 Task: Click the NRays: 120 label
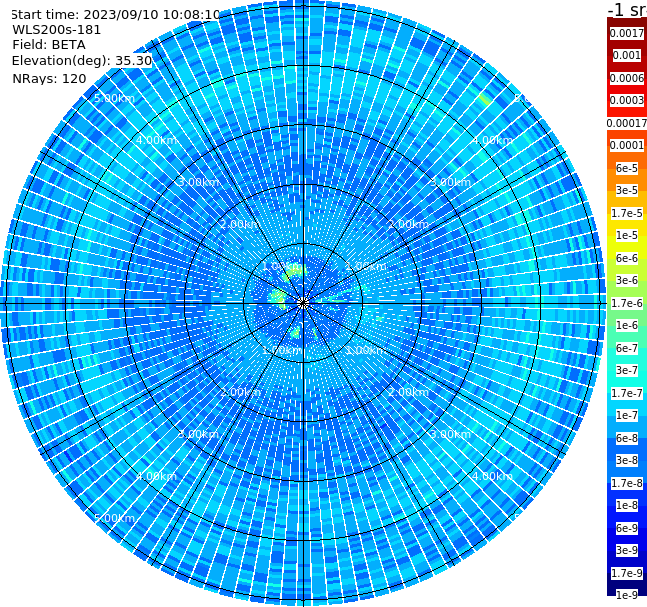(x=49, y=78)
